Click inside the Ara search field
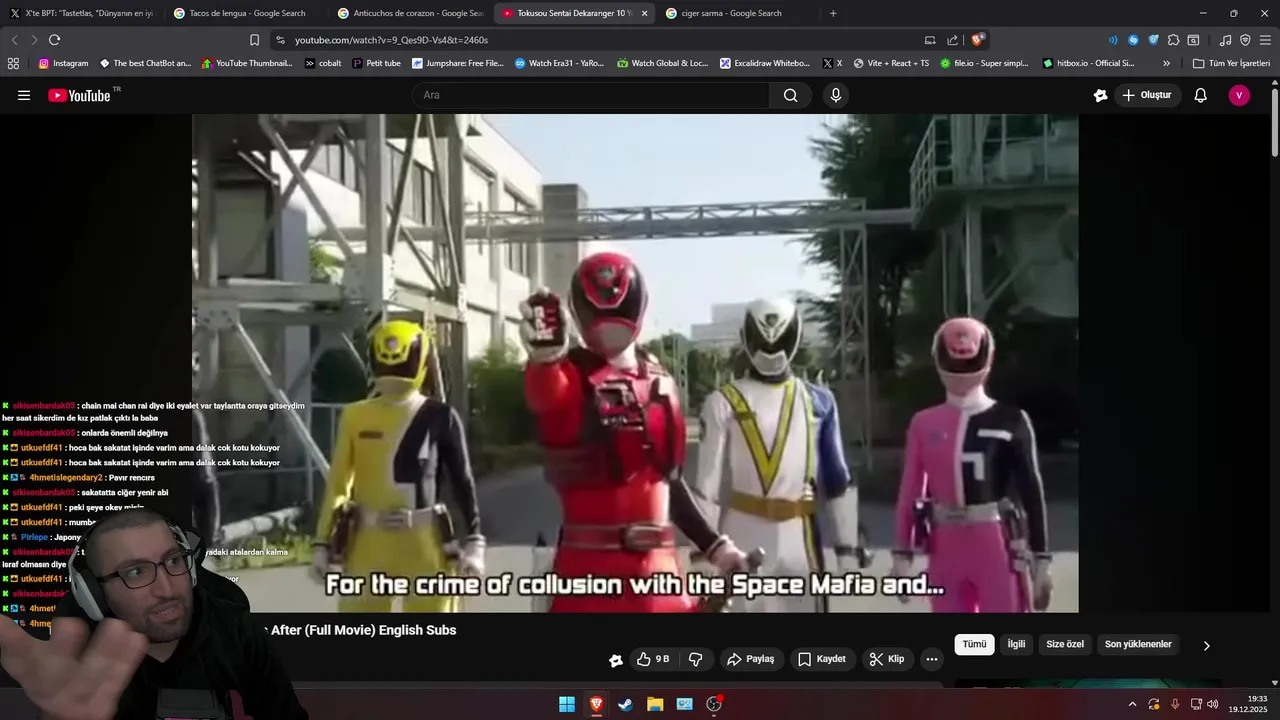Screen dimensions: 1280x720 pos(590,95)
